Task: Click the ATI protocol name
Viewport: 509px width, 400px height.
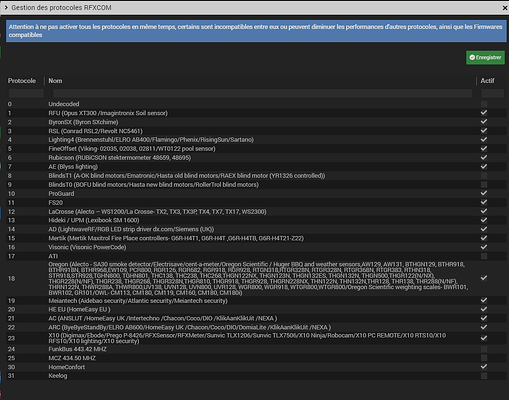Action: click(x=53, y=256)
